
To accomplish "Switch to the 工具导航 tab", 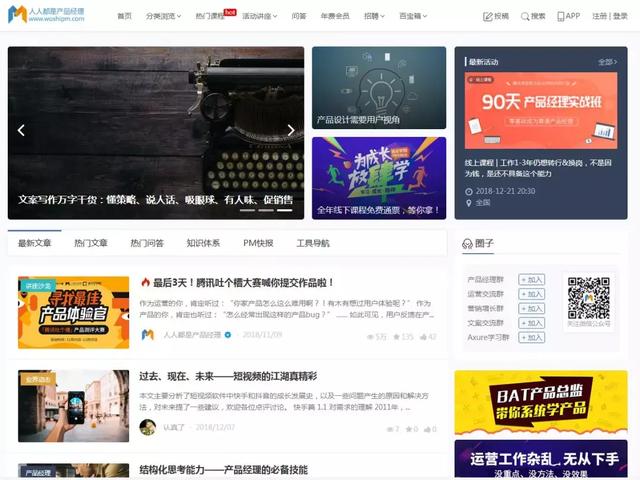I will pos(313,243).
